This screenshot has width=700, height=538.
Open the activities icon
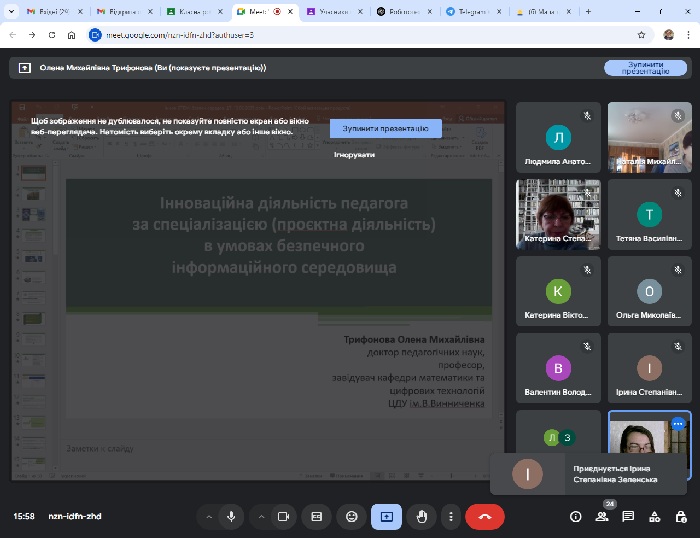pos(654,516)
